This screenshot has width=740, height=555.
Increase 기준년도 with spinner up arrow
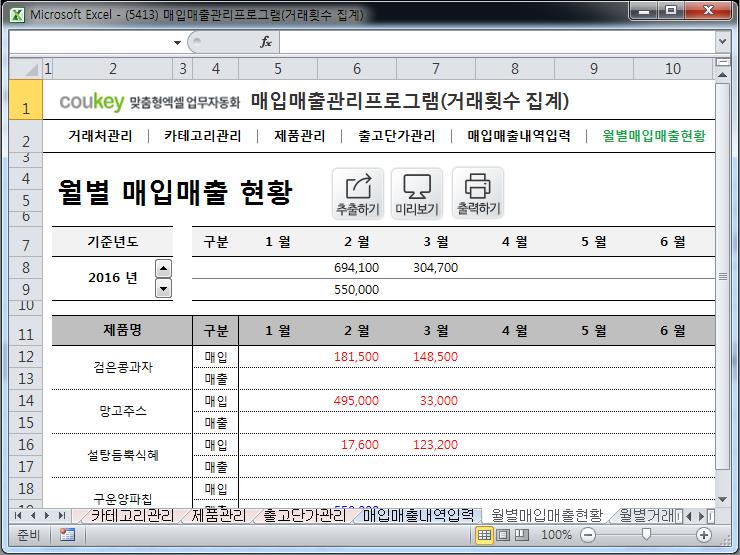click(163, 269)
